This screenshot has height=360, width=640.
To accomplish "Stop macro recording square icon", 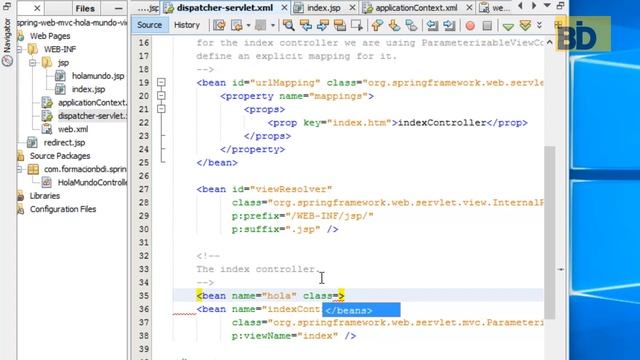I will coord(487,26).
